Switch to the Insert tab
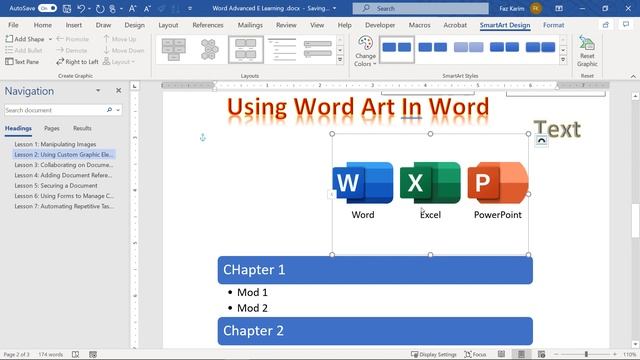The width and height of the screenshot is (640, 360). (x=73, y=25)
